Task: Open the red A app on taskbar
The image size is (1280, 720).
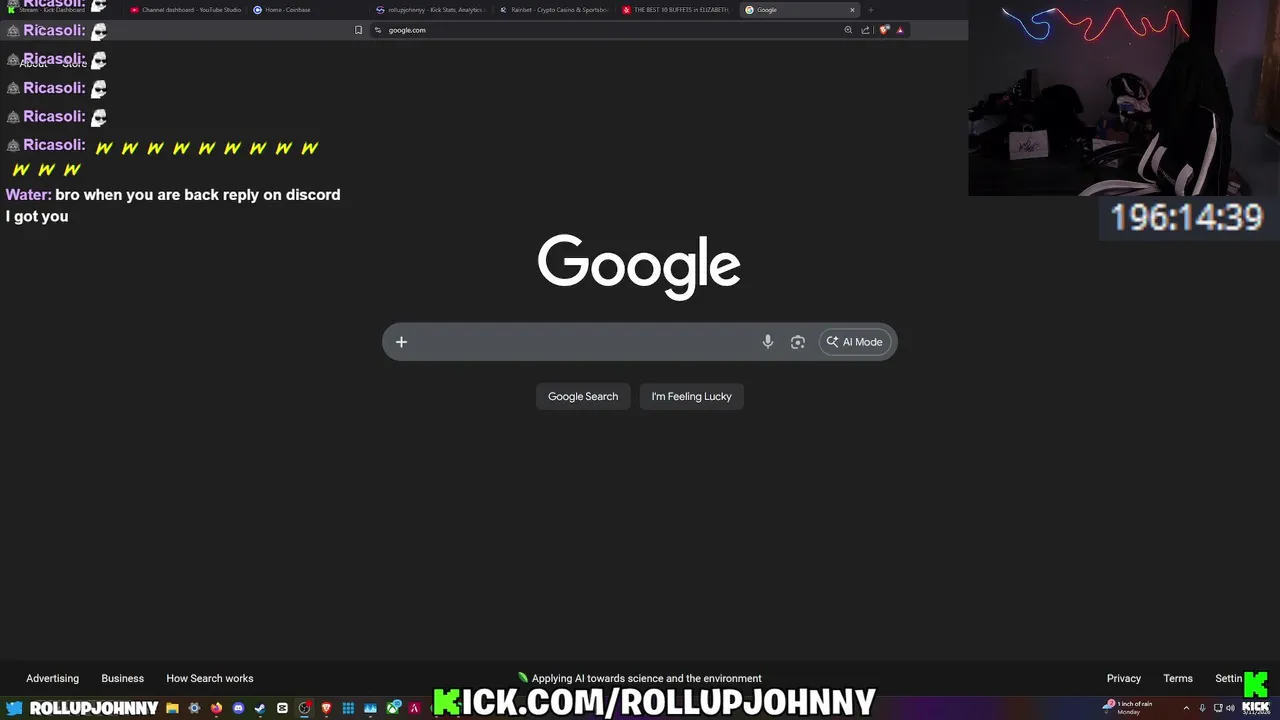Action: 414,708
